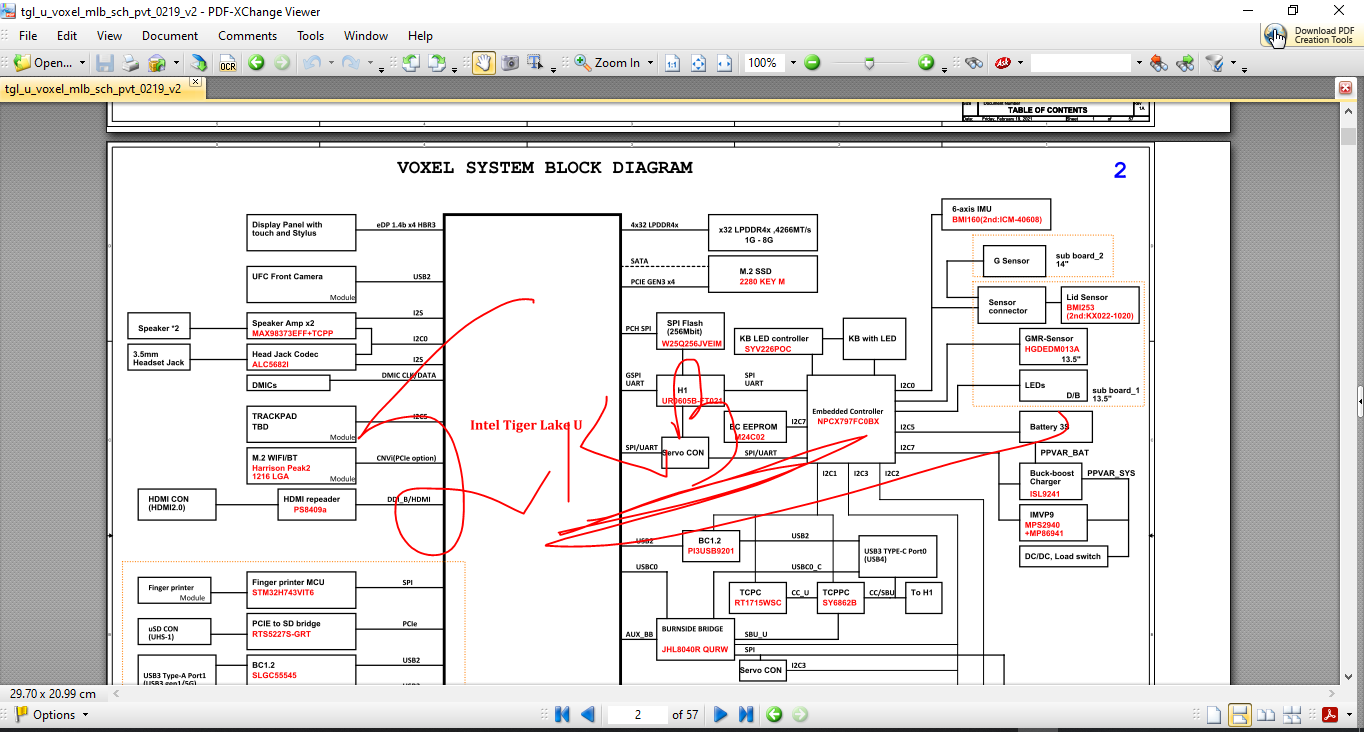
Task: Select the Select Text tool
Action: point(535,62)
